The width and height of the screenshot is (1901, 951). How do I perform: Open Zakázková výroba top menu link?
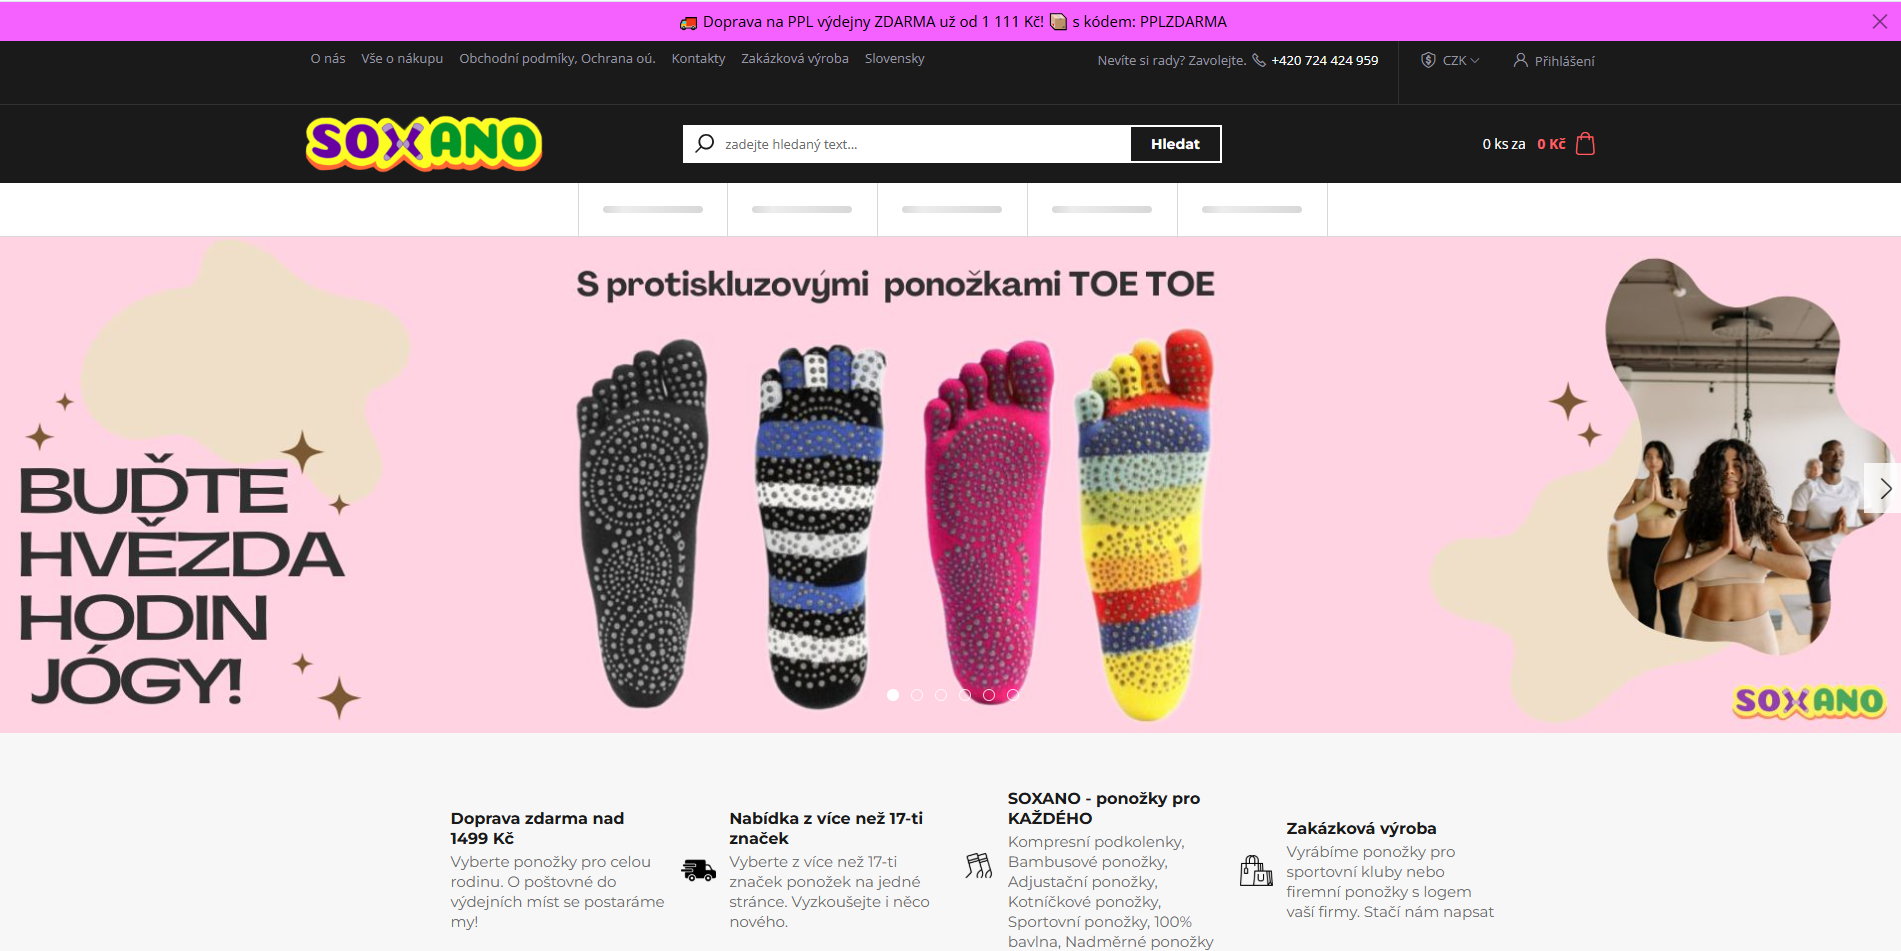[x=795, y=58]
